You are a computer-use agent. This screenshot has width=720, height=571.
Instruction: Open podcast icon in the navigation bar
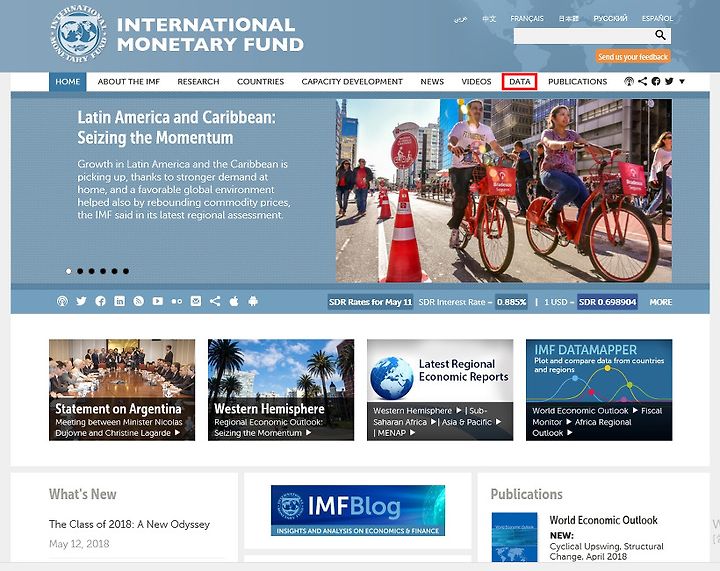[x=629, y=81]
